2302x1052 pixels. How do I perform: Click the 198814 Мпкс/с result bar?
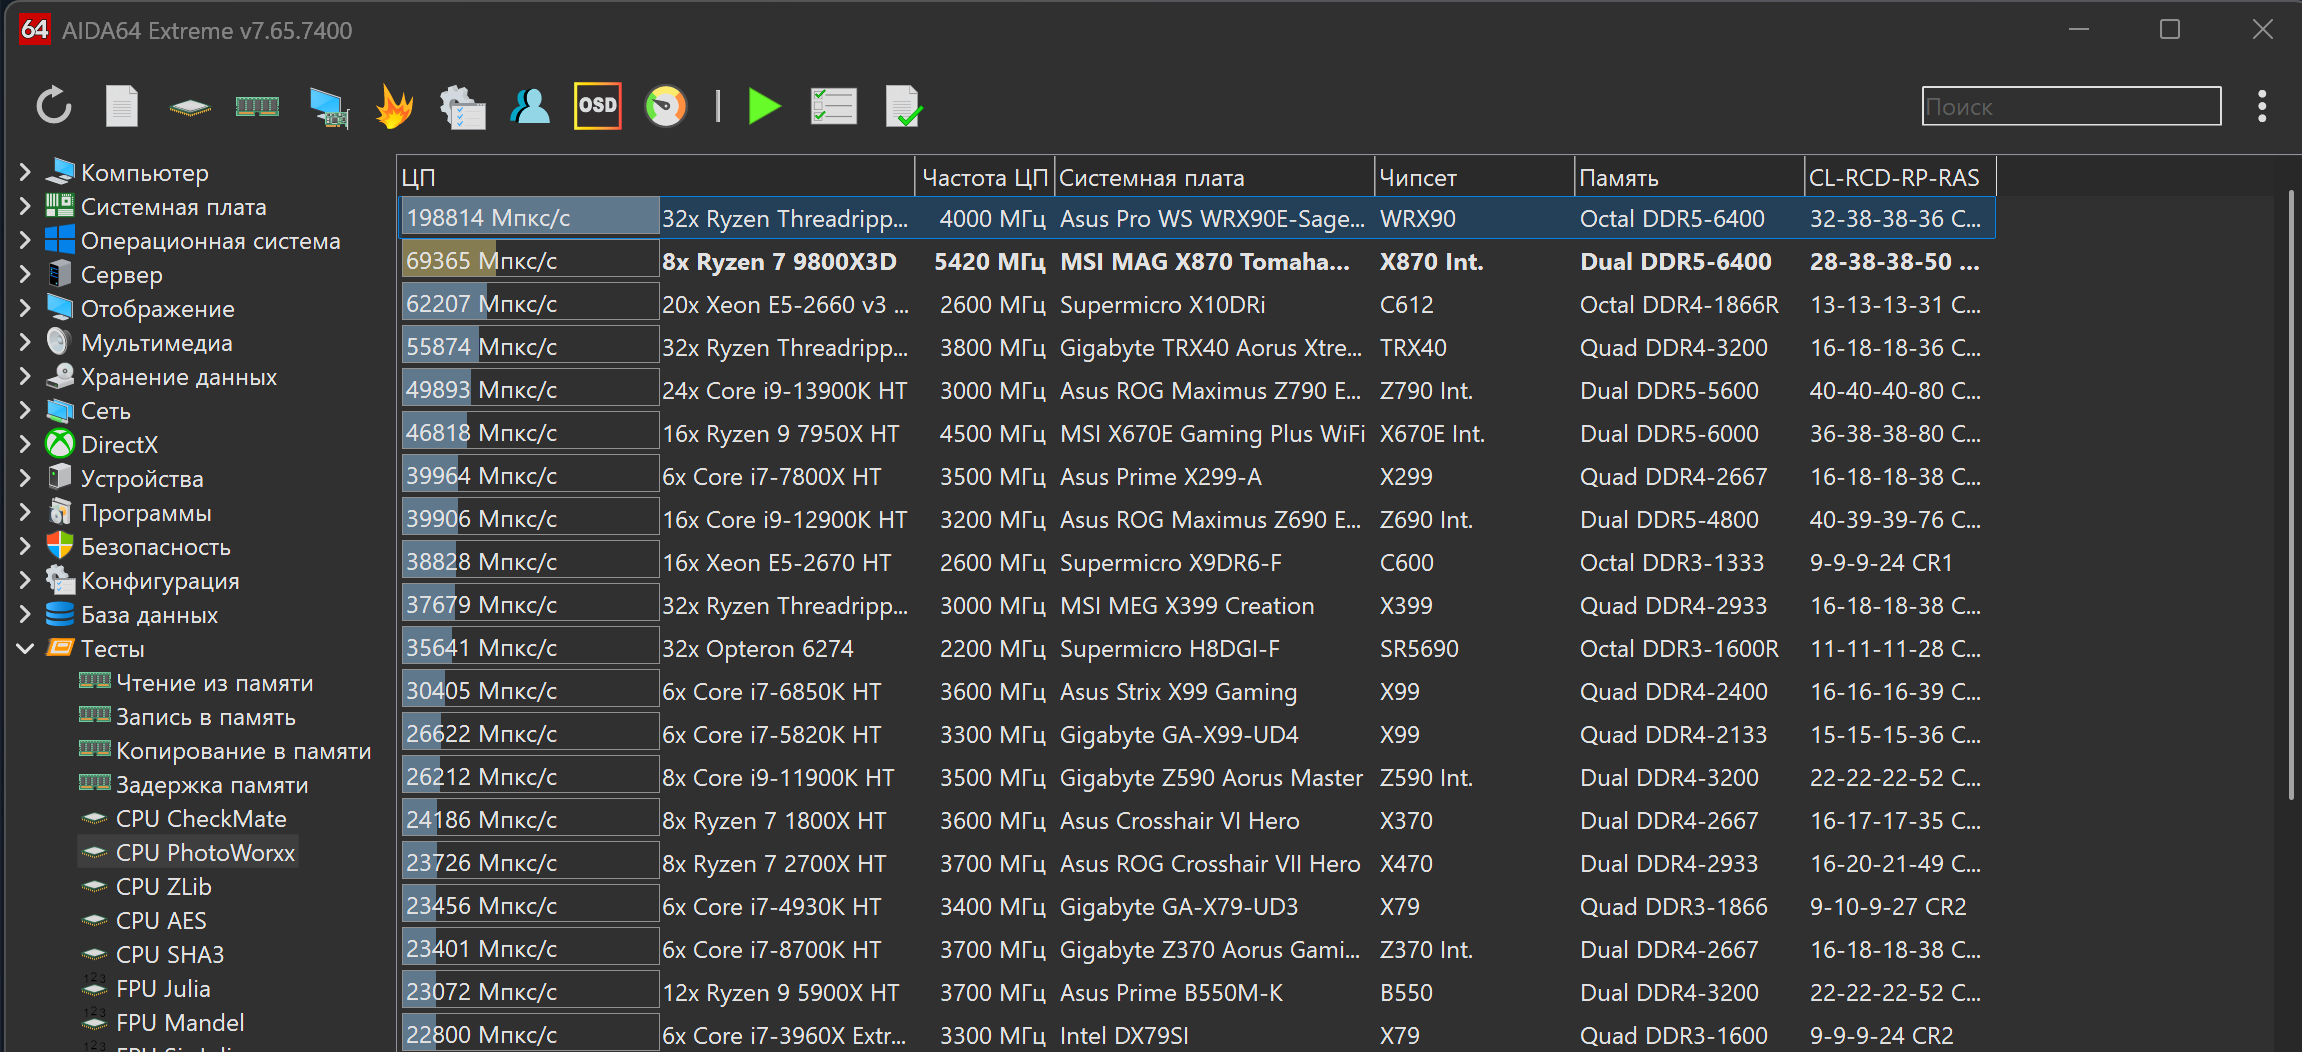click(x=530, y=218)
